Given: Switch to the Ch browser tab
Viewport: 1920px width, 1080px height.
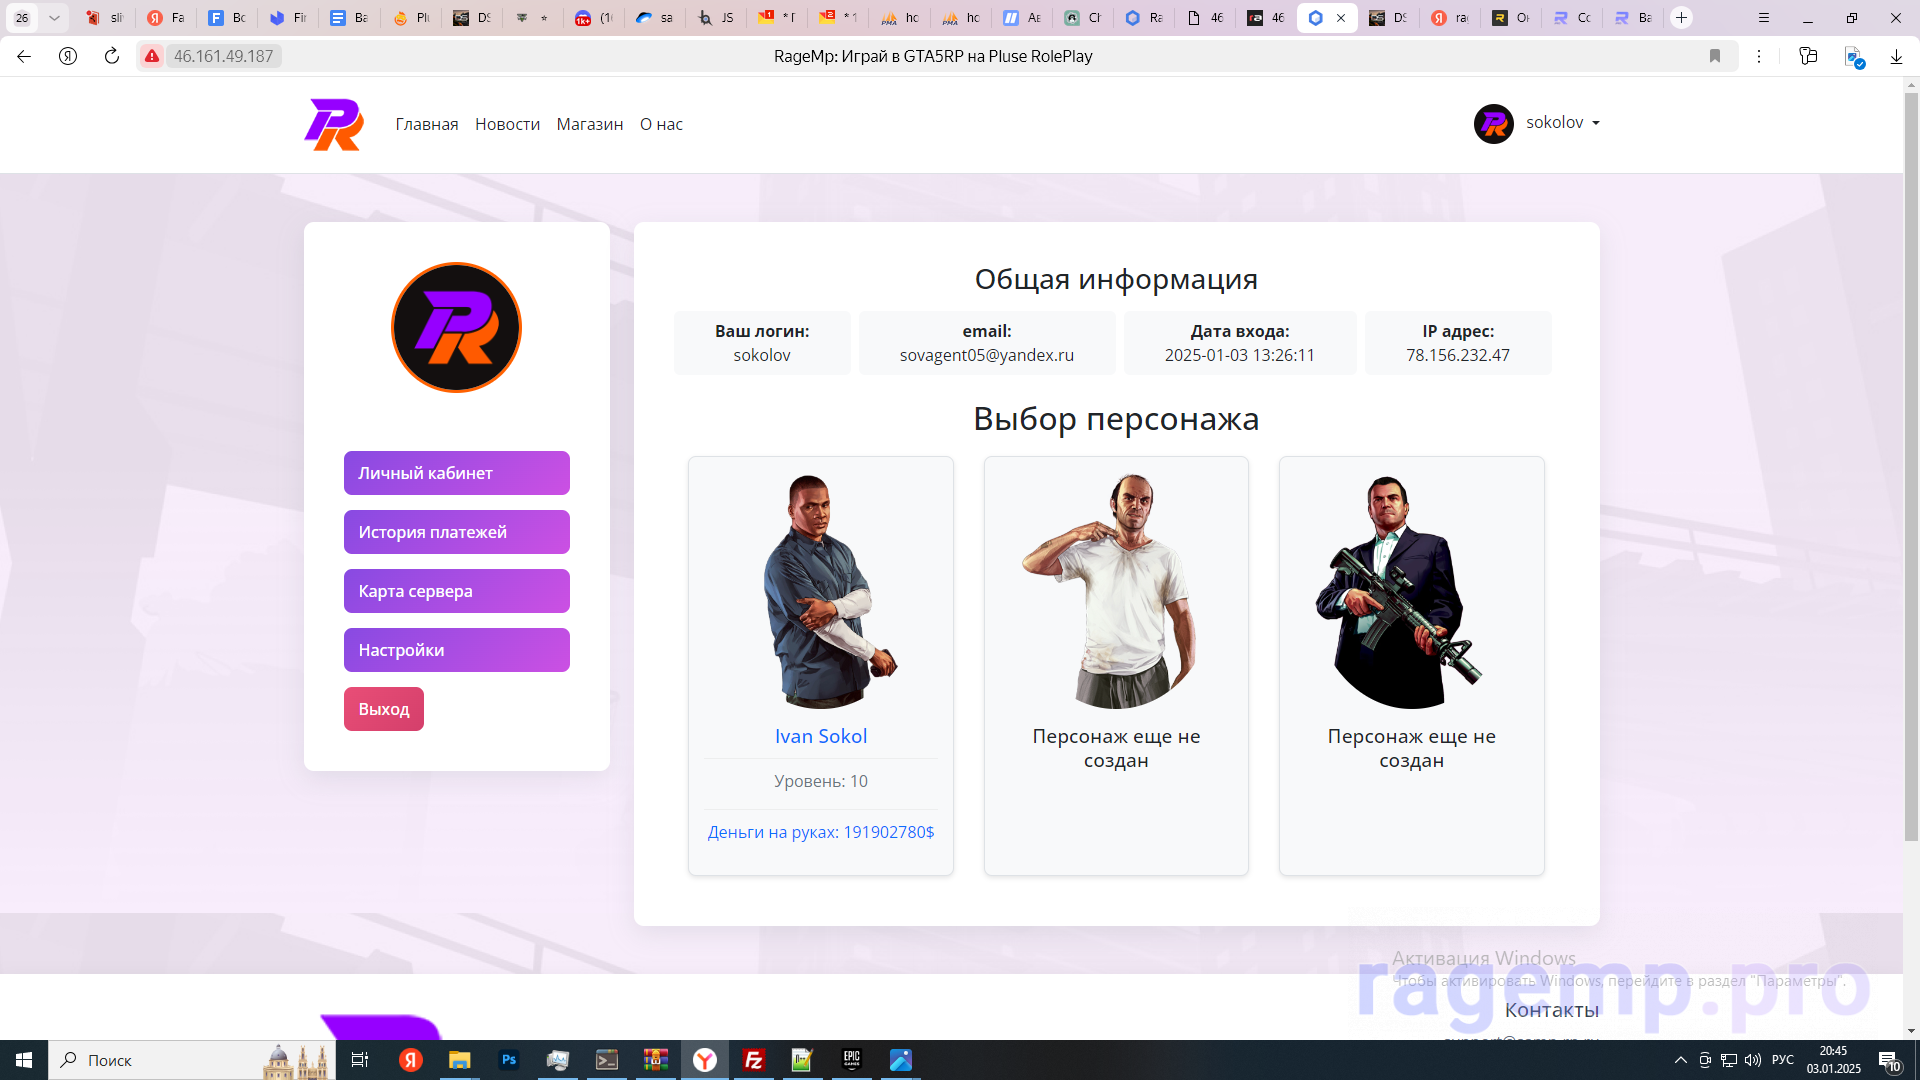Looking at the screenshot, I should pos(1083,18).
